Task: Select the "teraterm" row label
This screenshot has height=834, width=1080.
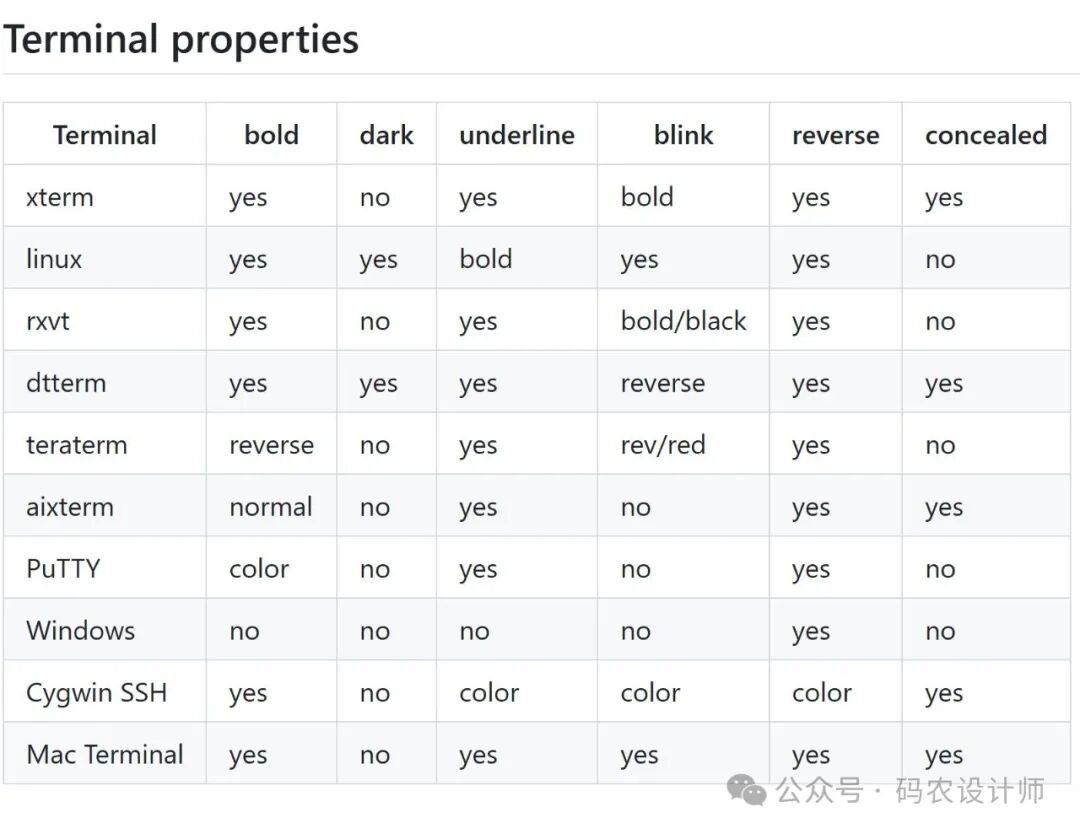Action: (x=77, y=445)
